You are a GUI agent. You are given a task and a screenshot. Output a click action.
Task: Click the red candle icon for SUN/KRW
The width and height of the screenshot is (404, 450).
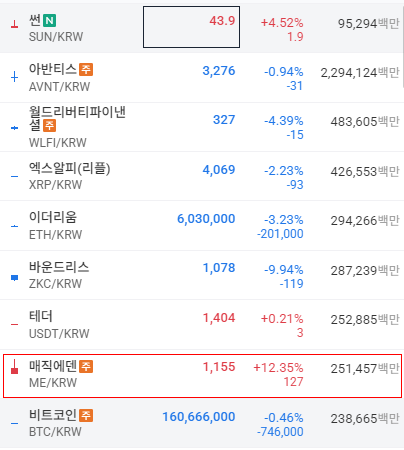(14, 24)
